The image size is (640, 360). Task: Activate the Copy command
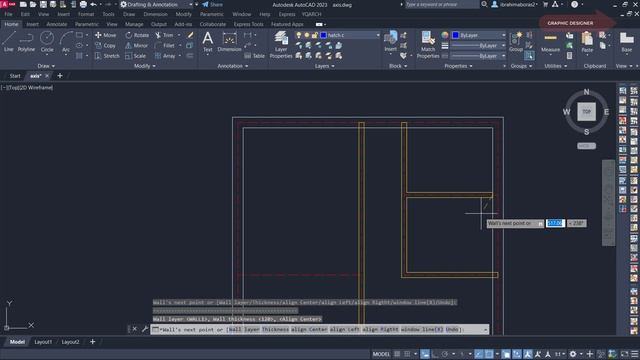click(x=106, y=46)
